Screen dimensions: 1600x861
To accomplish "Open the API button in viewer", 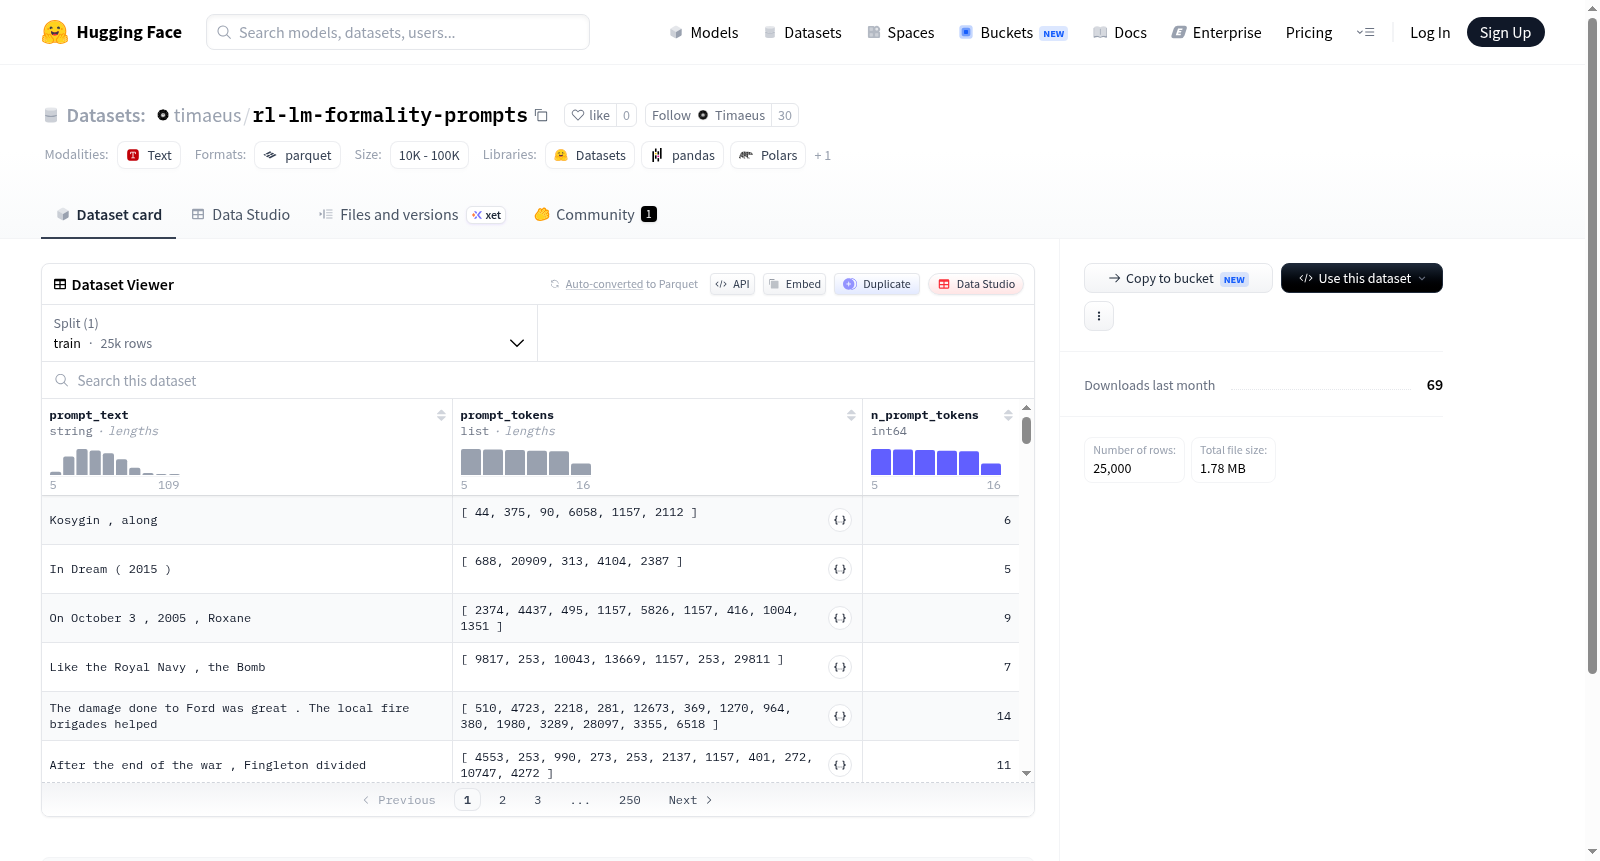I will 732,284.
